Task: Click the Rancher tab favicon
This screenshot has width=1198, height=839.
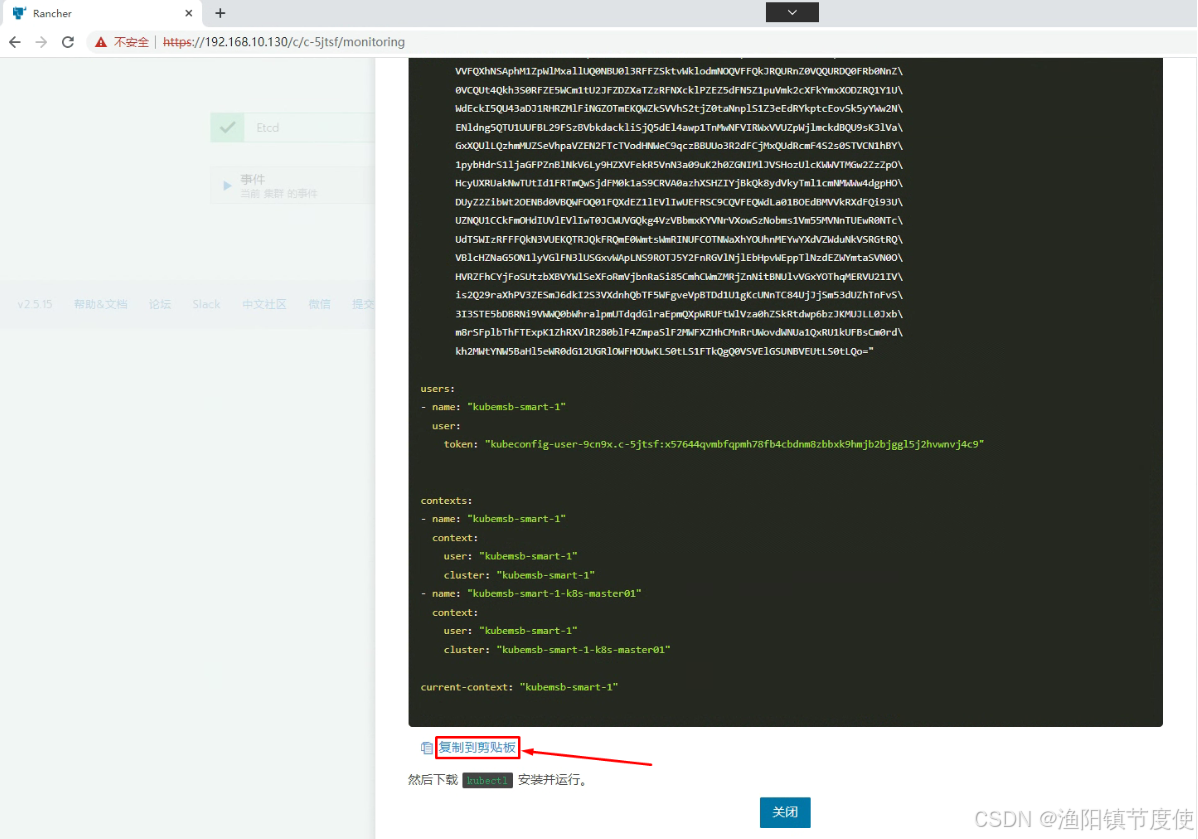Action: (19, 13)
